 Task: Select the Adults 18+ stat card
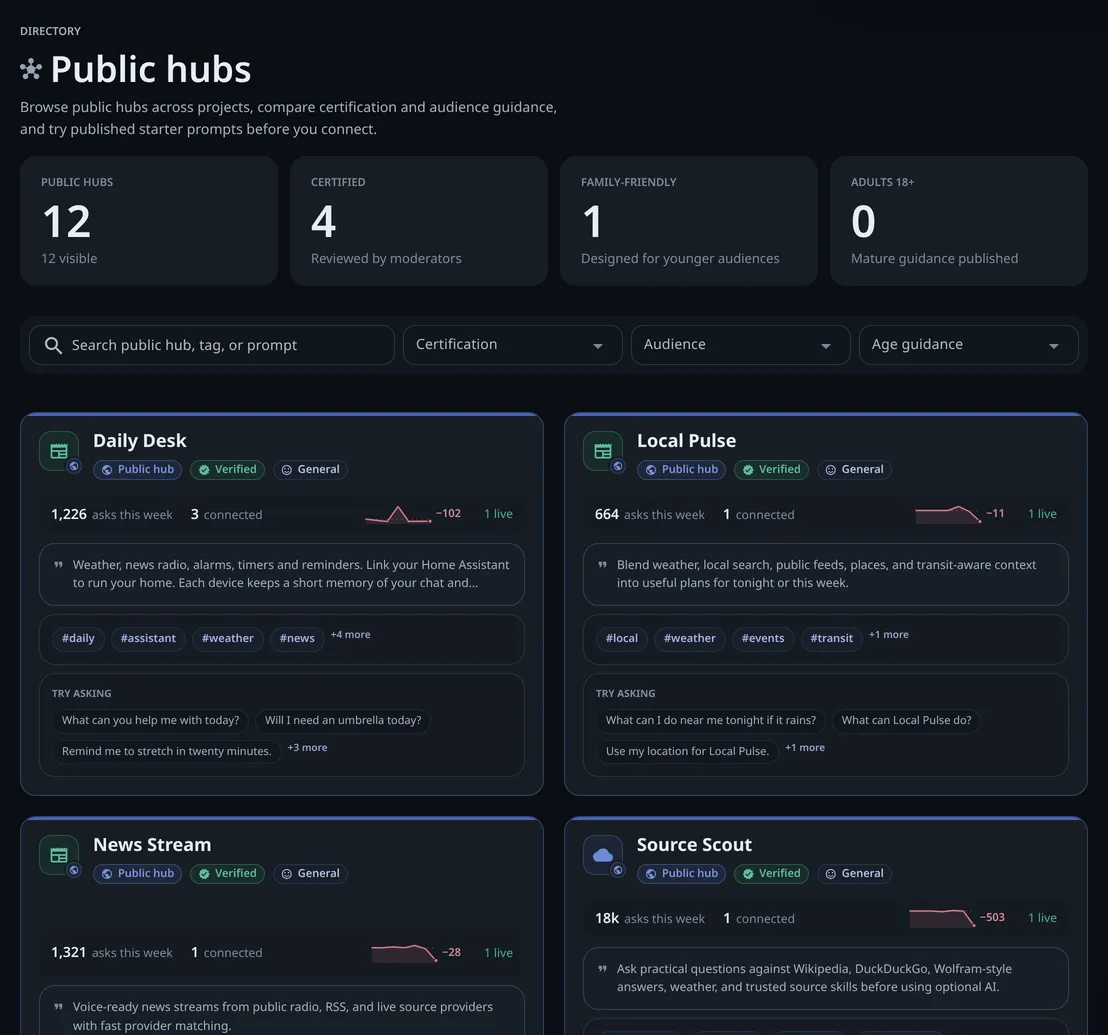959,220
